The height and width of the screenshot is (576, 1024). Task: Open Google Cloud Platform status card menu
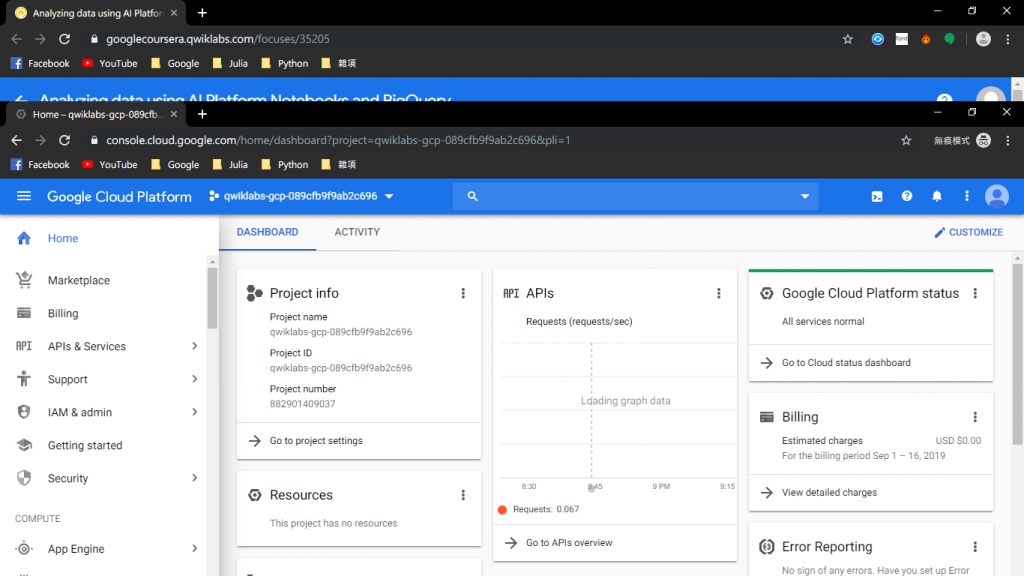click(x=975, y=293)
